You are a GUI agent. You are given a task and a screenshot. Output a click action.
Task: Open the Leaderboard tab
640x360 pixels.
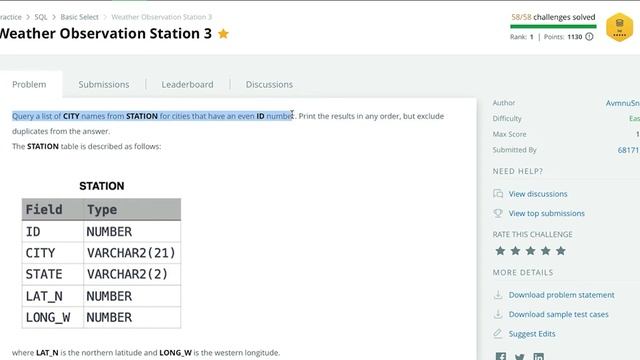[x=187, y=84]
